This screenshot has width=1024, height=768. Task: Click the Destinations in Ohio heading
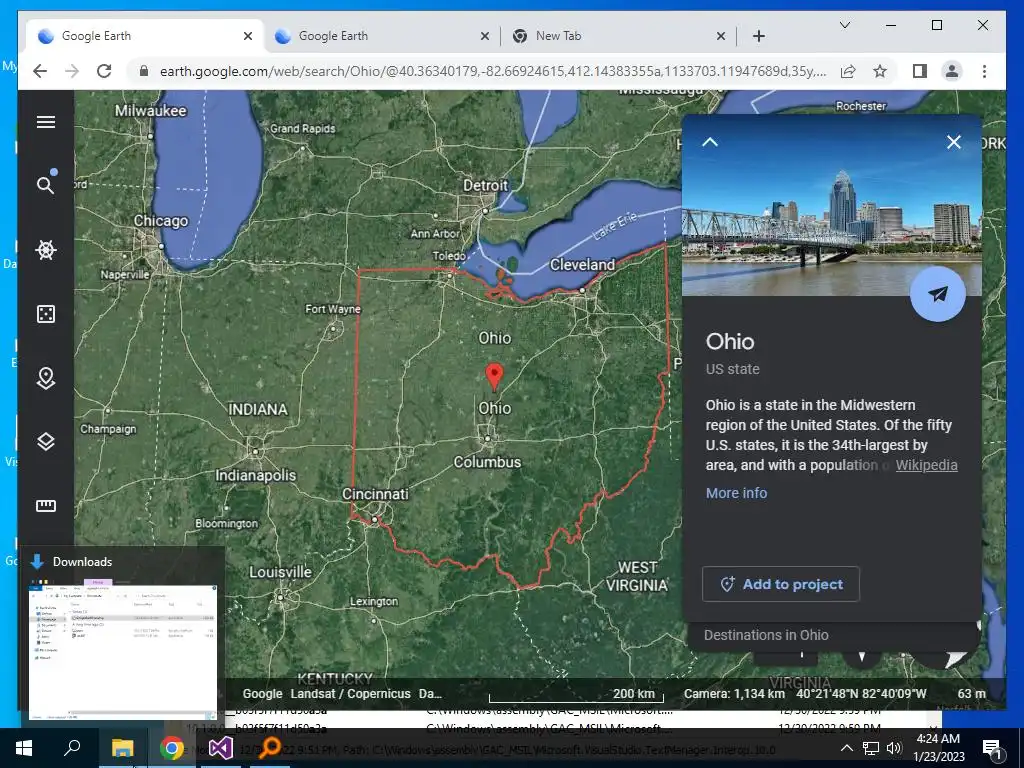pos(766,635)
